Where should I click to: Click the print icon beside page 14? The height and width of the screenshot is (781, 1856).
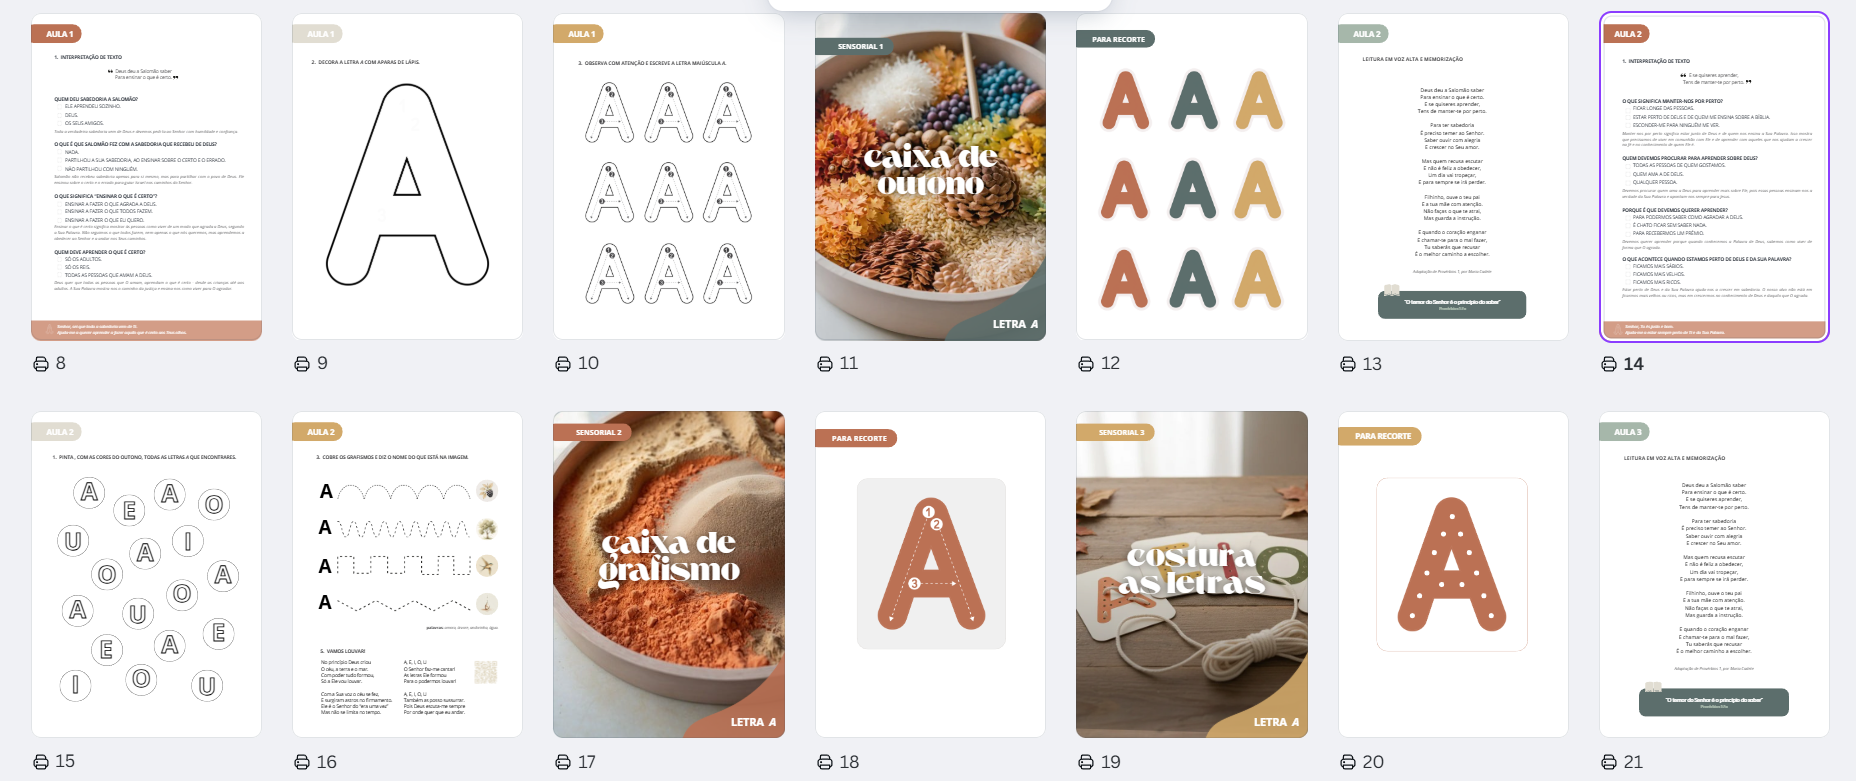(1609, 364)
